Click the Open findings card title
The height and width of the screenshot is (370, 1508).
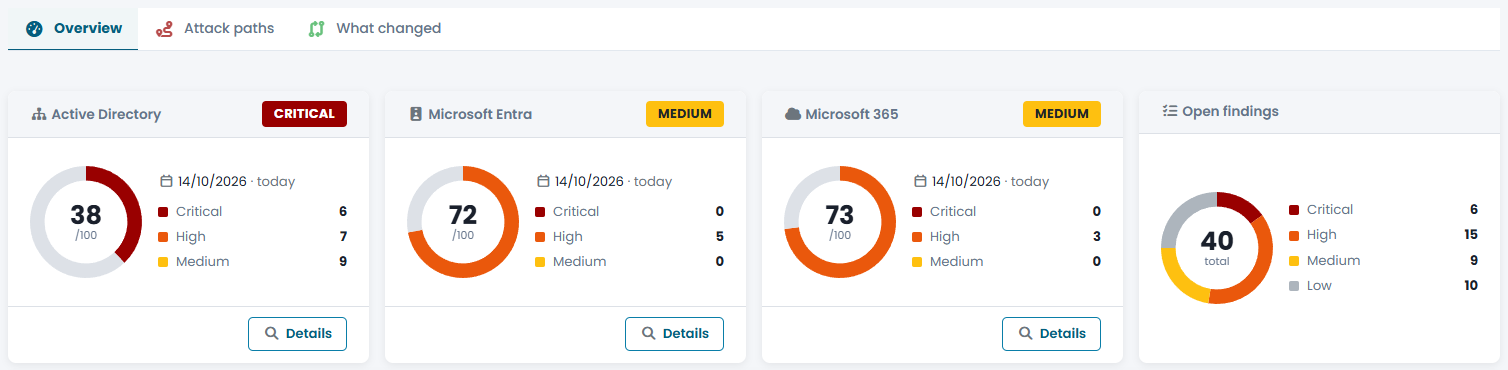click(x=1230, y=111)
